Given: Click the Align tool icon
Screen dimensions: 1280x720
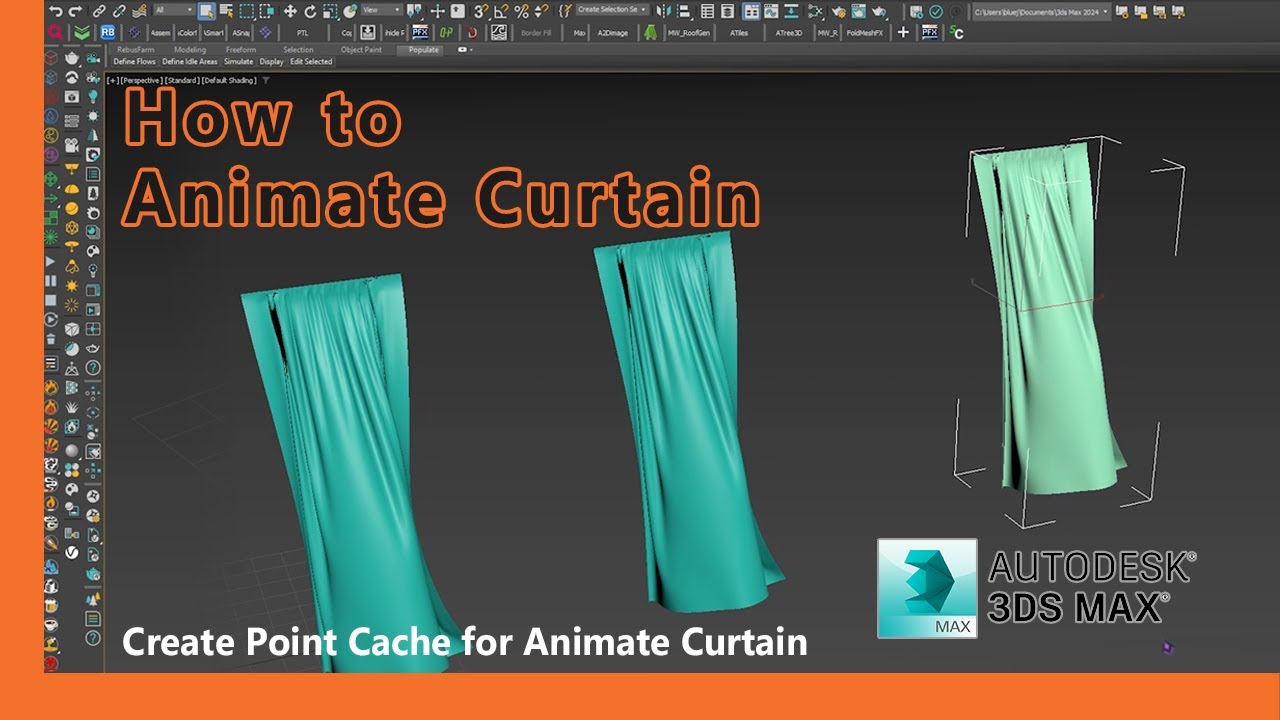Looking at the screenshot, I should 685,11.
